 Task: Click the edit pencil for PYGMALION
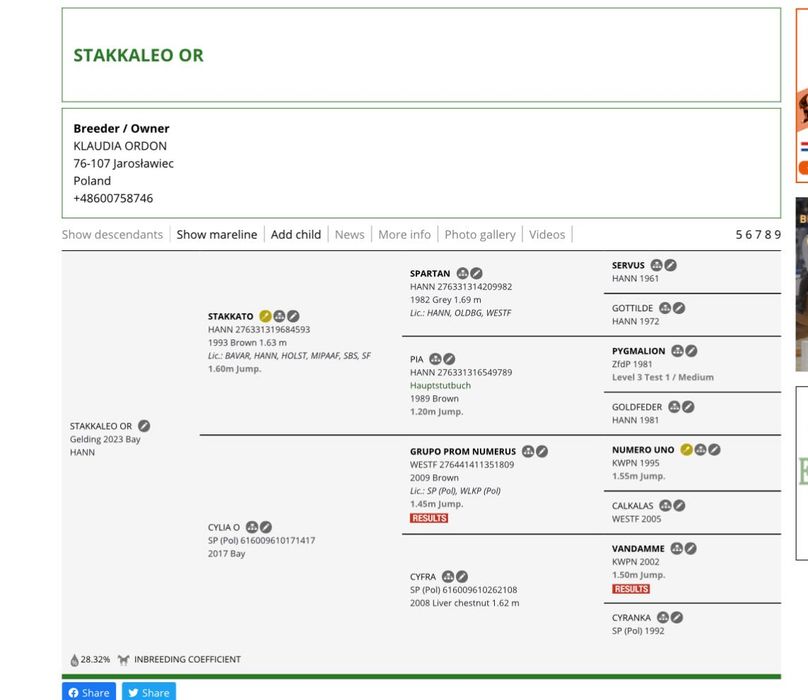tap(692, 351)
